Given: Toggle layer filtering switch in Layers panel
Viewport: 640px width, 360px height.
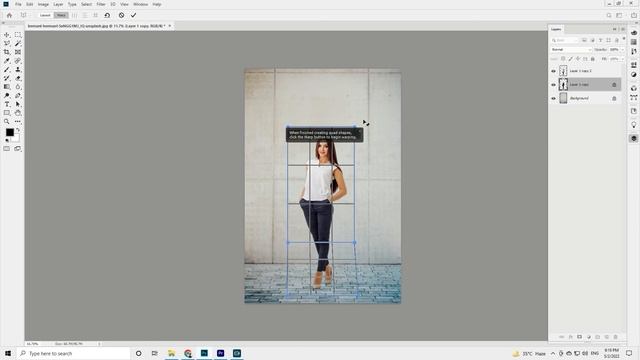Looking at the screenshot, I should coord(624,39).
